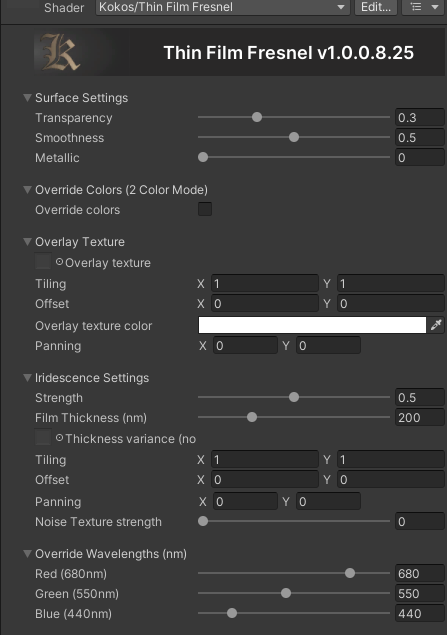
Task: Collapse the Surface Settings section
Action: click(x=28, y=98)
